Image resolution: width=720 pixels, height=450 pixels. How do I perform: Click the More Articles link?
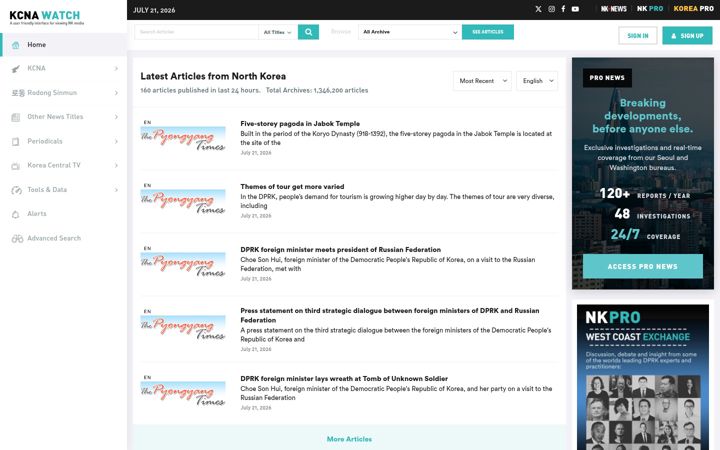coord(349,439)
